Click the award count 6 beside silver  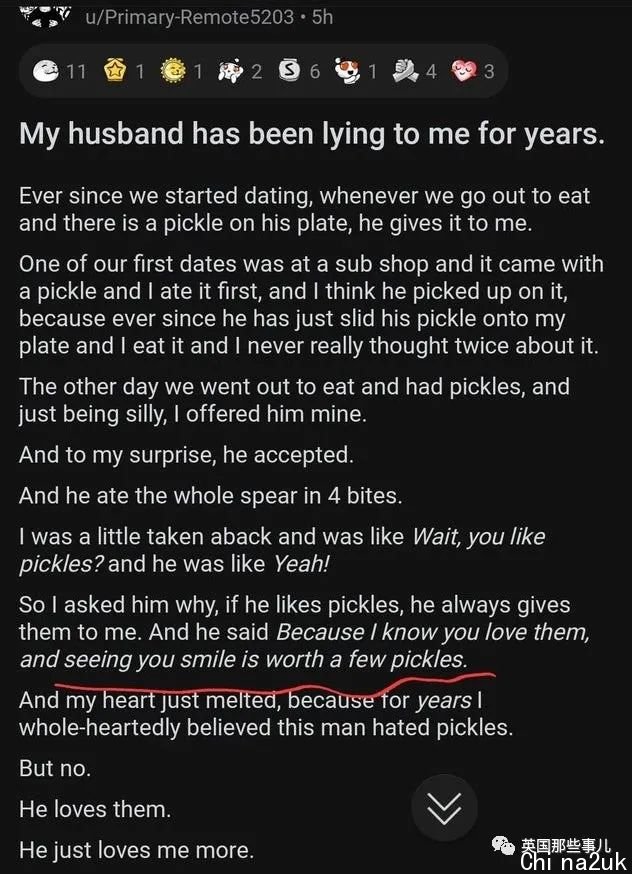point(315,71)
